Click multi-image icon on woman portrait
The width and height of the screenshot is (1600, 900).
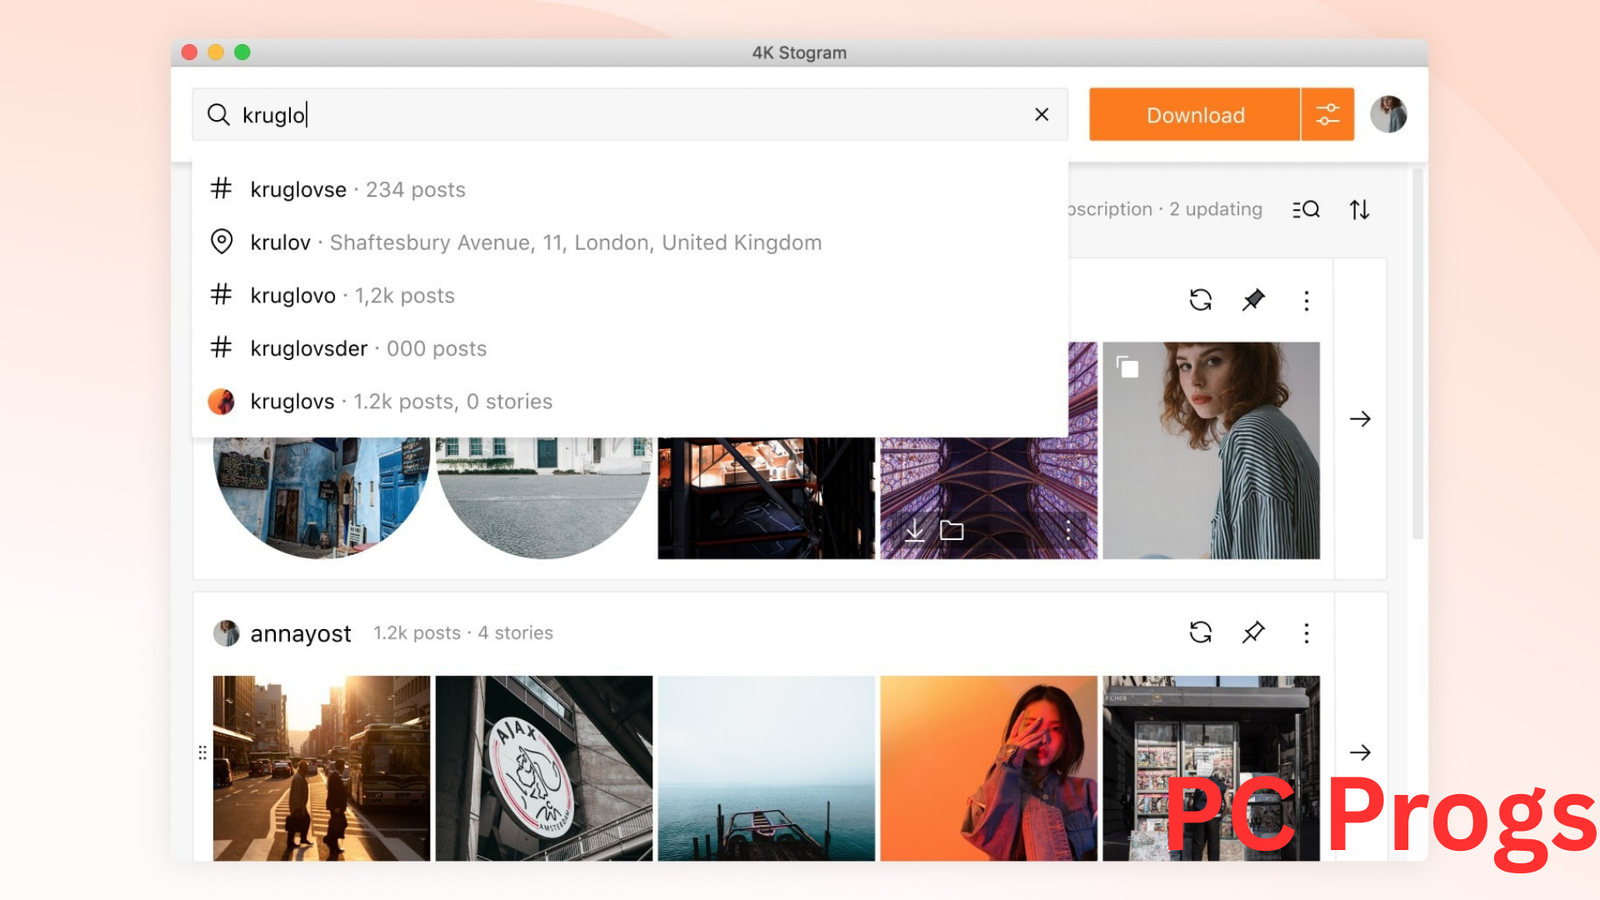coord(1128,367)
